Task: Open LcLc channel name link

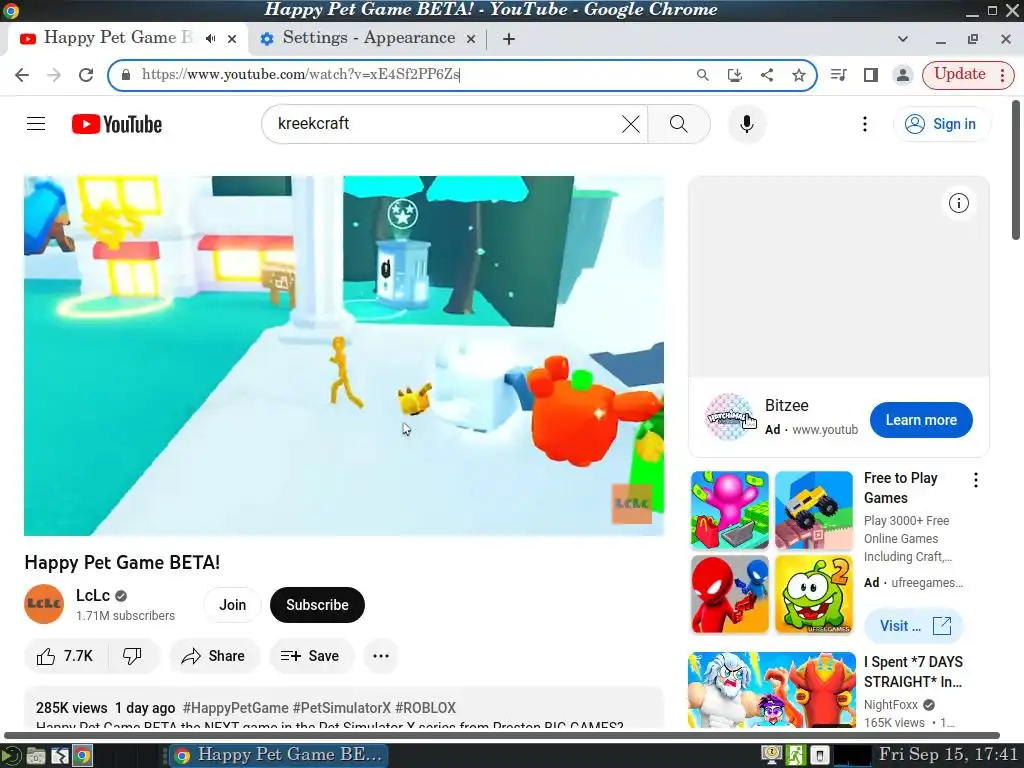Action: [x=93, y=595]
